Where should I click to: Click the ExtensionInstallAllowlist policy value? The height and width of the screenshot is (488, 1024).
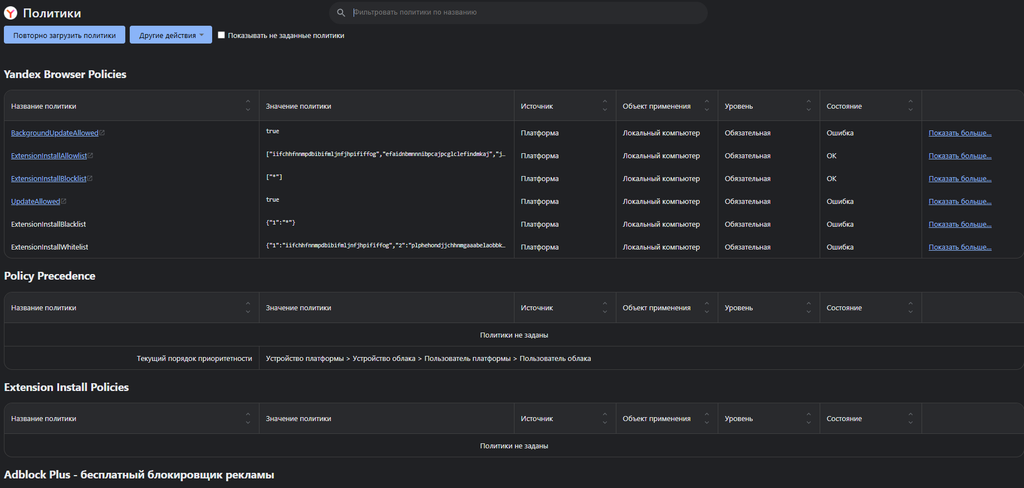tap(386, 155)
